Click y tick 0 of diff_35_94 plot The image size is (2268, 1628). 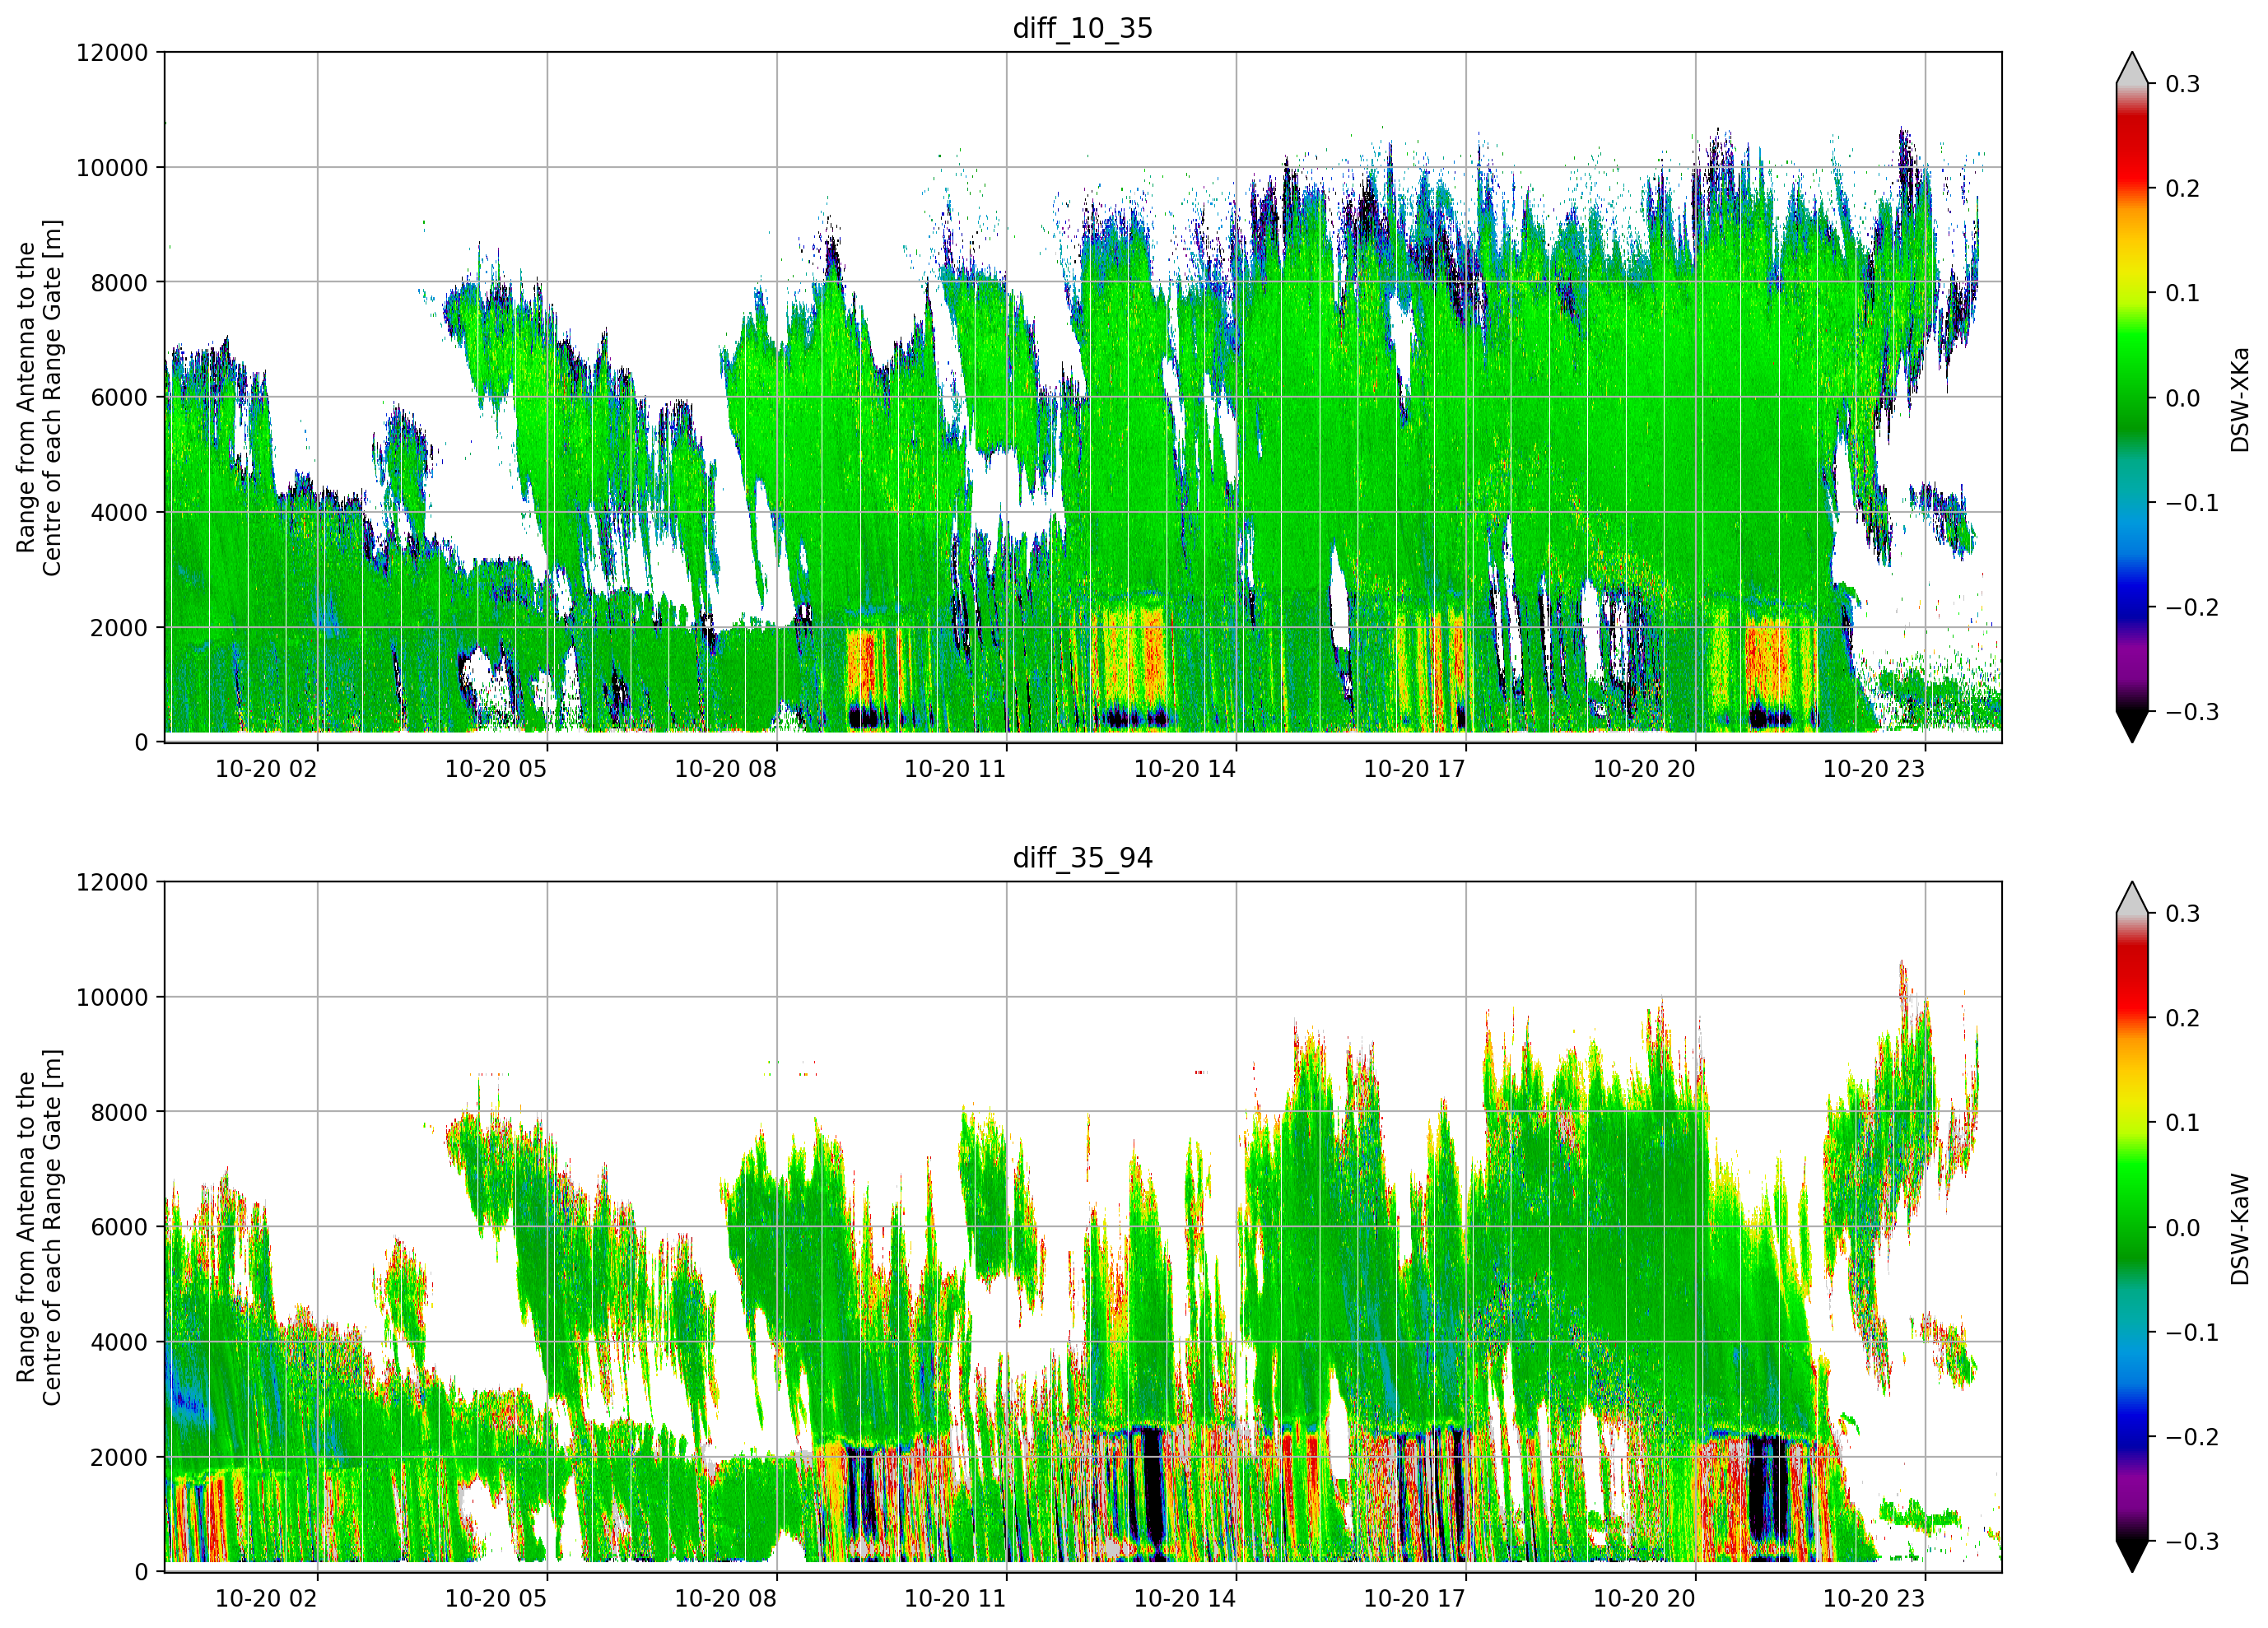(141, 1572)
